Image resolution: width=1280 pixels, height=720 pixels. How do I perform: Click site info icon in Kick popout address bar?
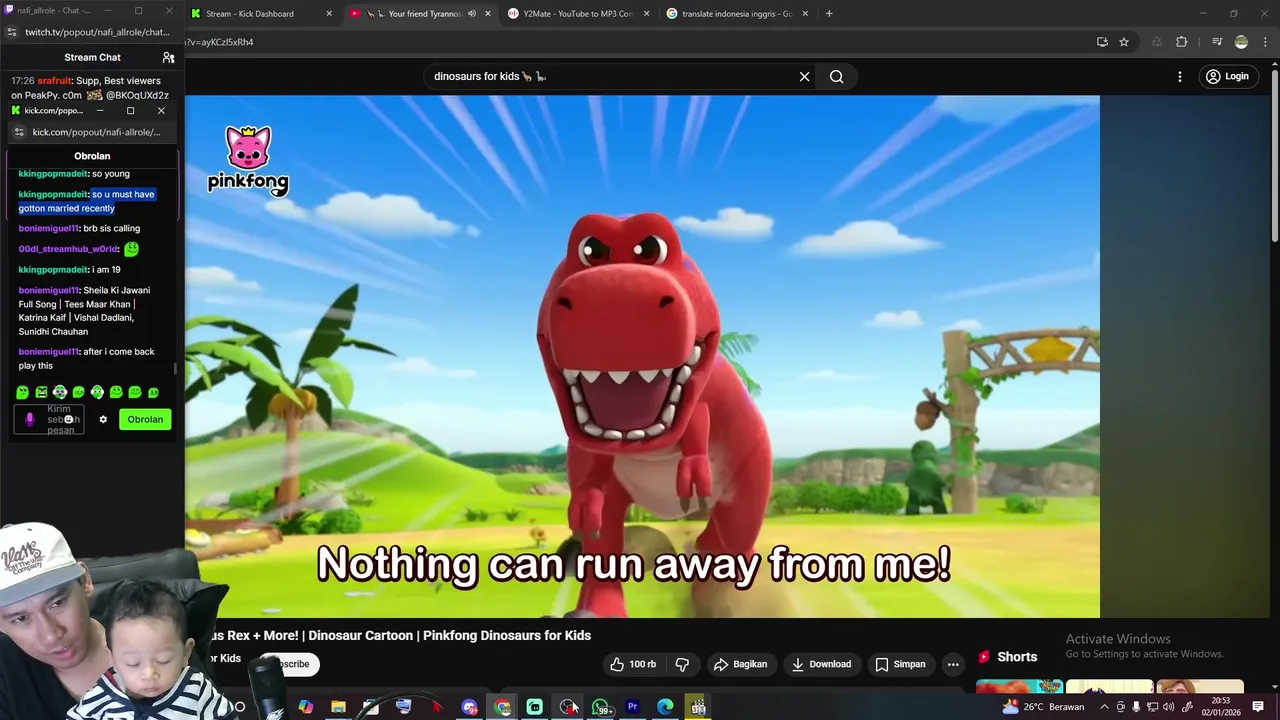18,132
